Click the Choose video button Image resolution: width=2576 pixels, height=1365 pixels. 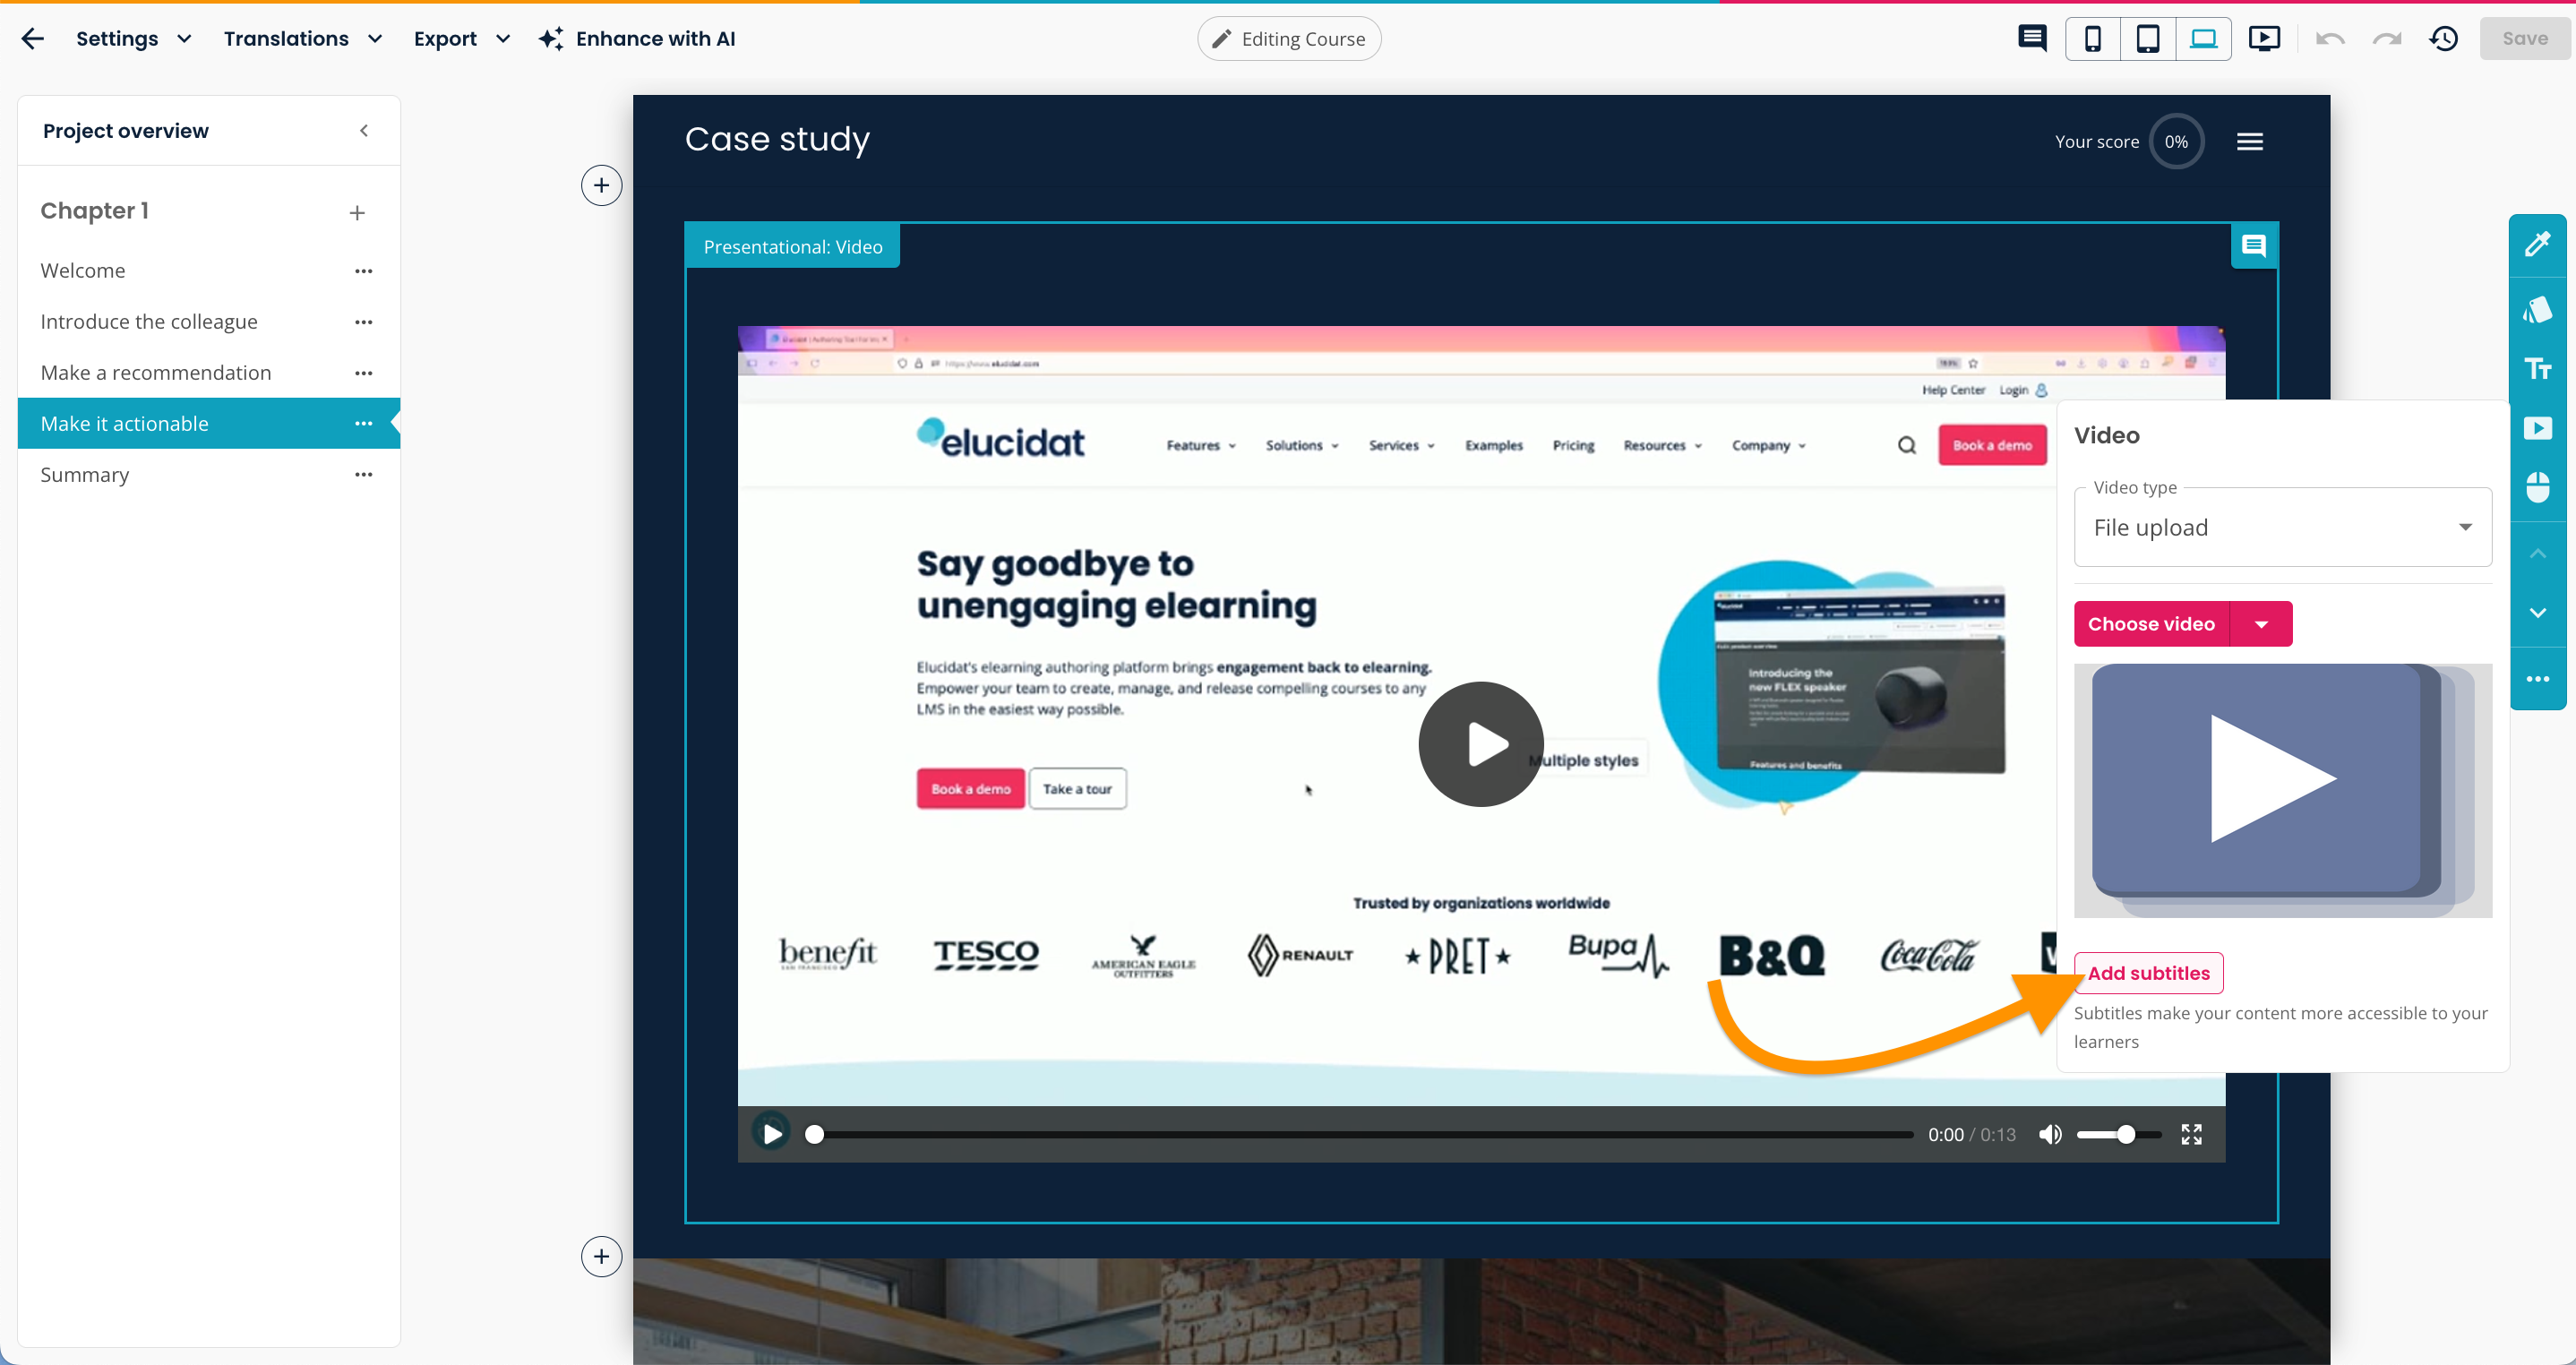click(2151, 624)
